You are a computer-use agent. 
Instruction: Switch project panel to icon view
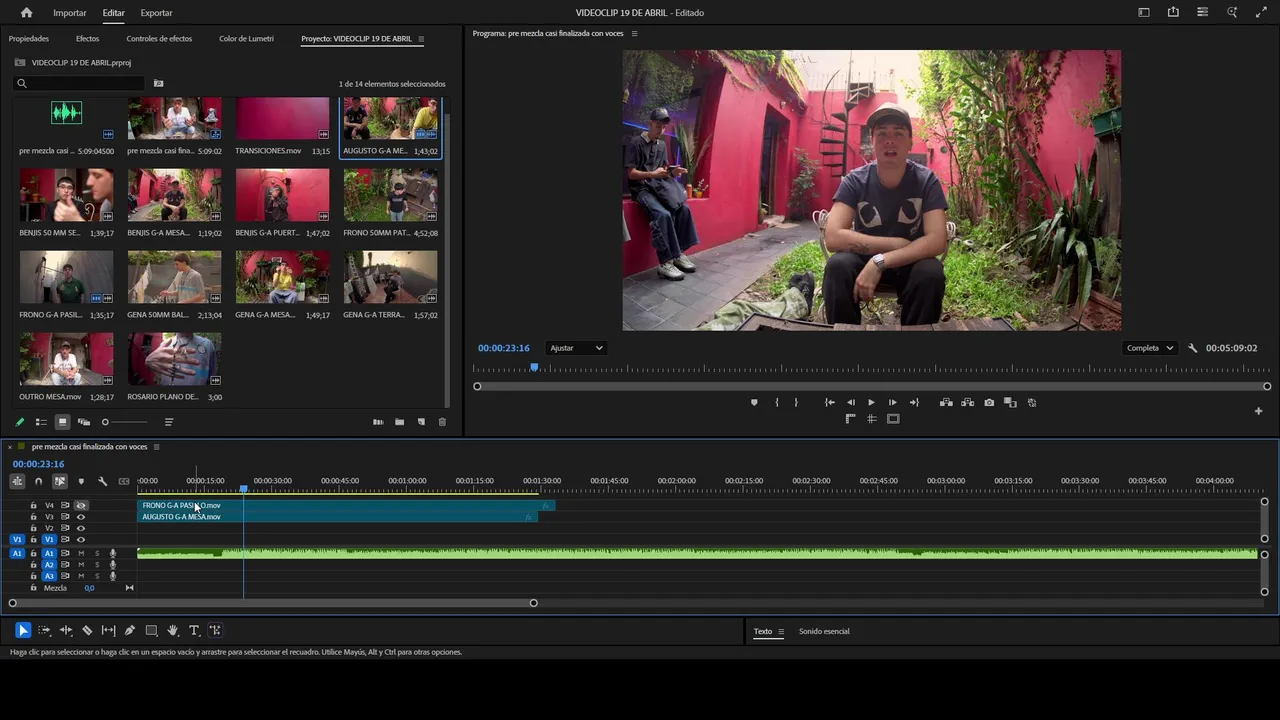click(62, 422)
